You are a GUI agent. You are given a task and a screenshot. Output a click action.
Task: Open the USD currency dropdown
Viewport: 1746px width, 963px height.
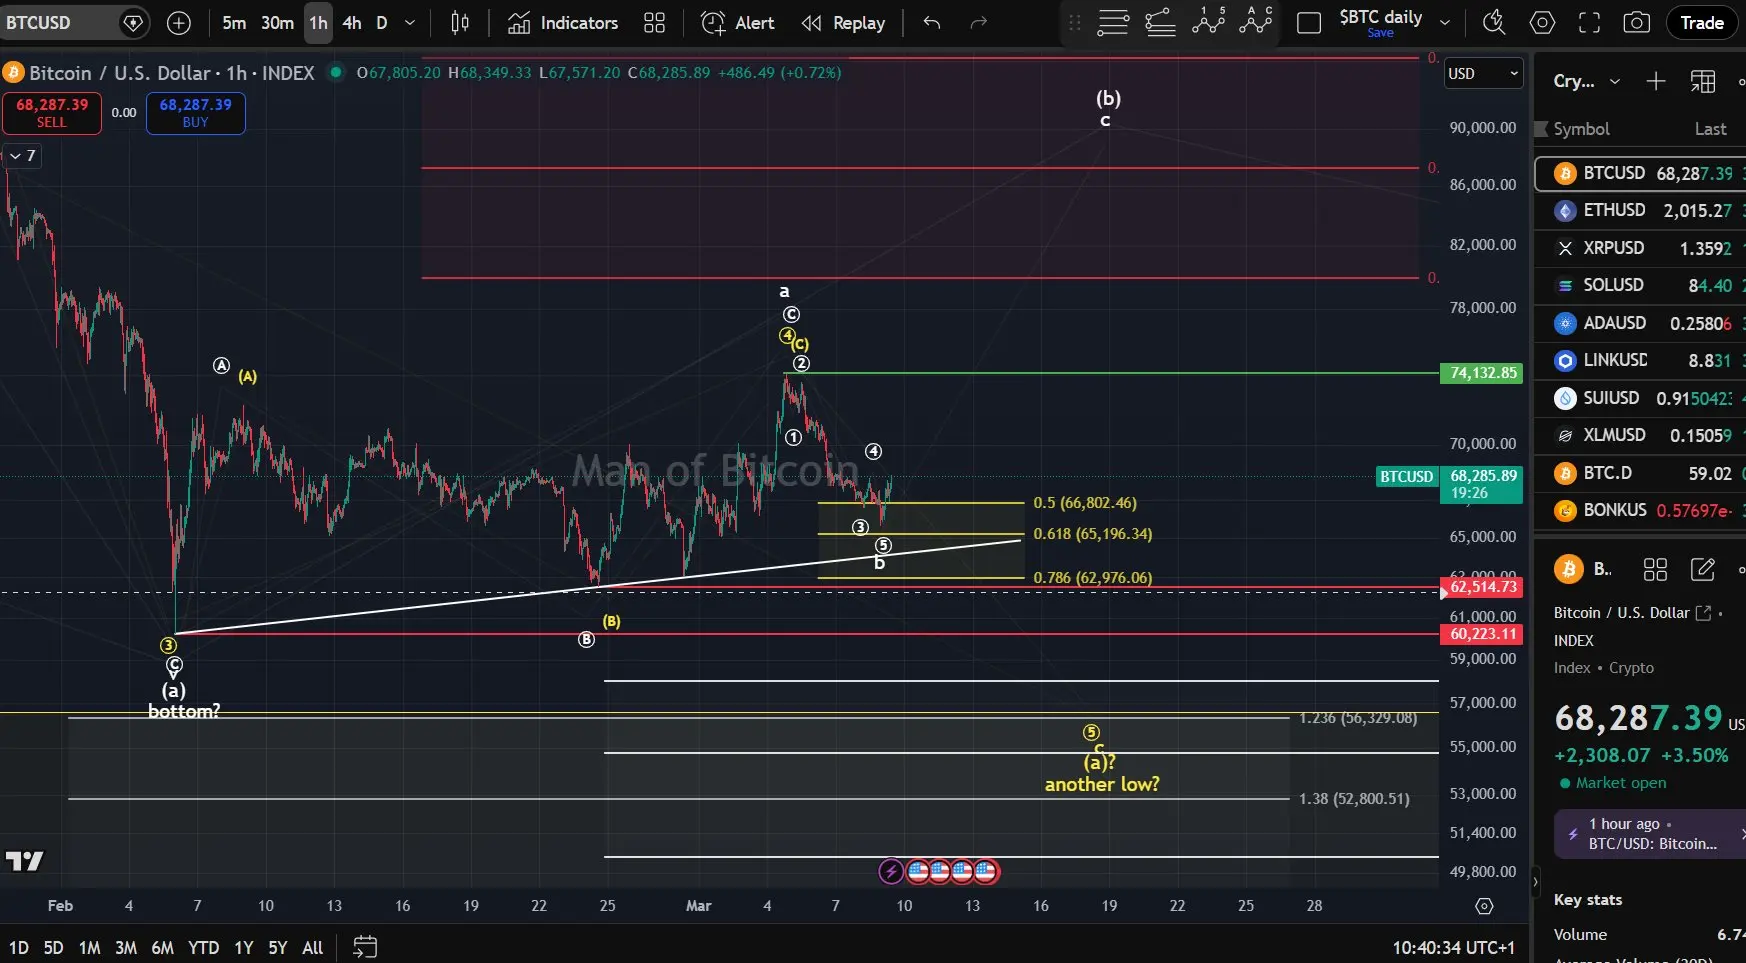(x=1483, y=73)
